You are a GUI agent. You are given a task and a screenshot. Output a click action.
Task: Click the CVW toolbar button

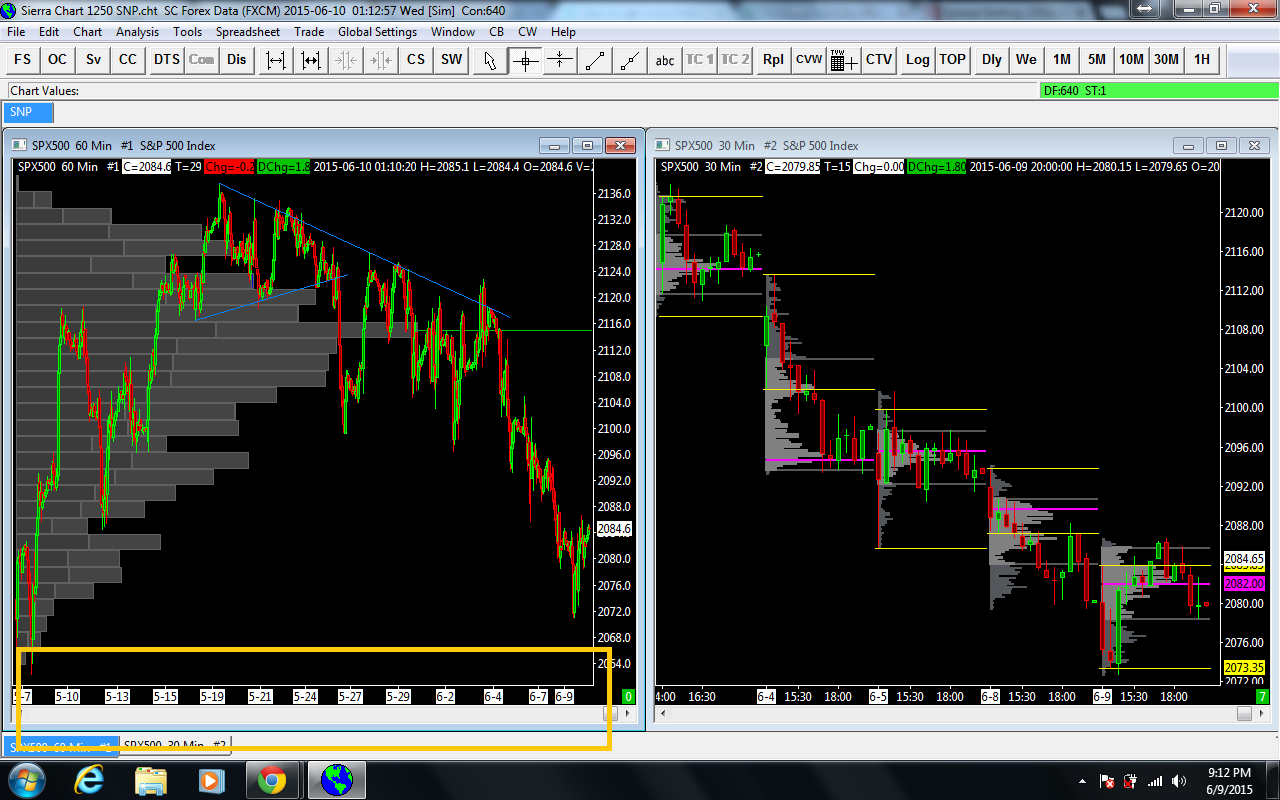tap(808, 59)
